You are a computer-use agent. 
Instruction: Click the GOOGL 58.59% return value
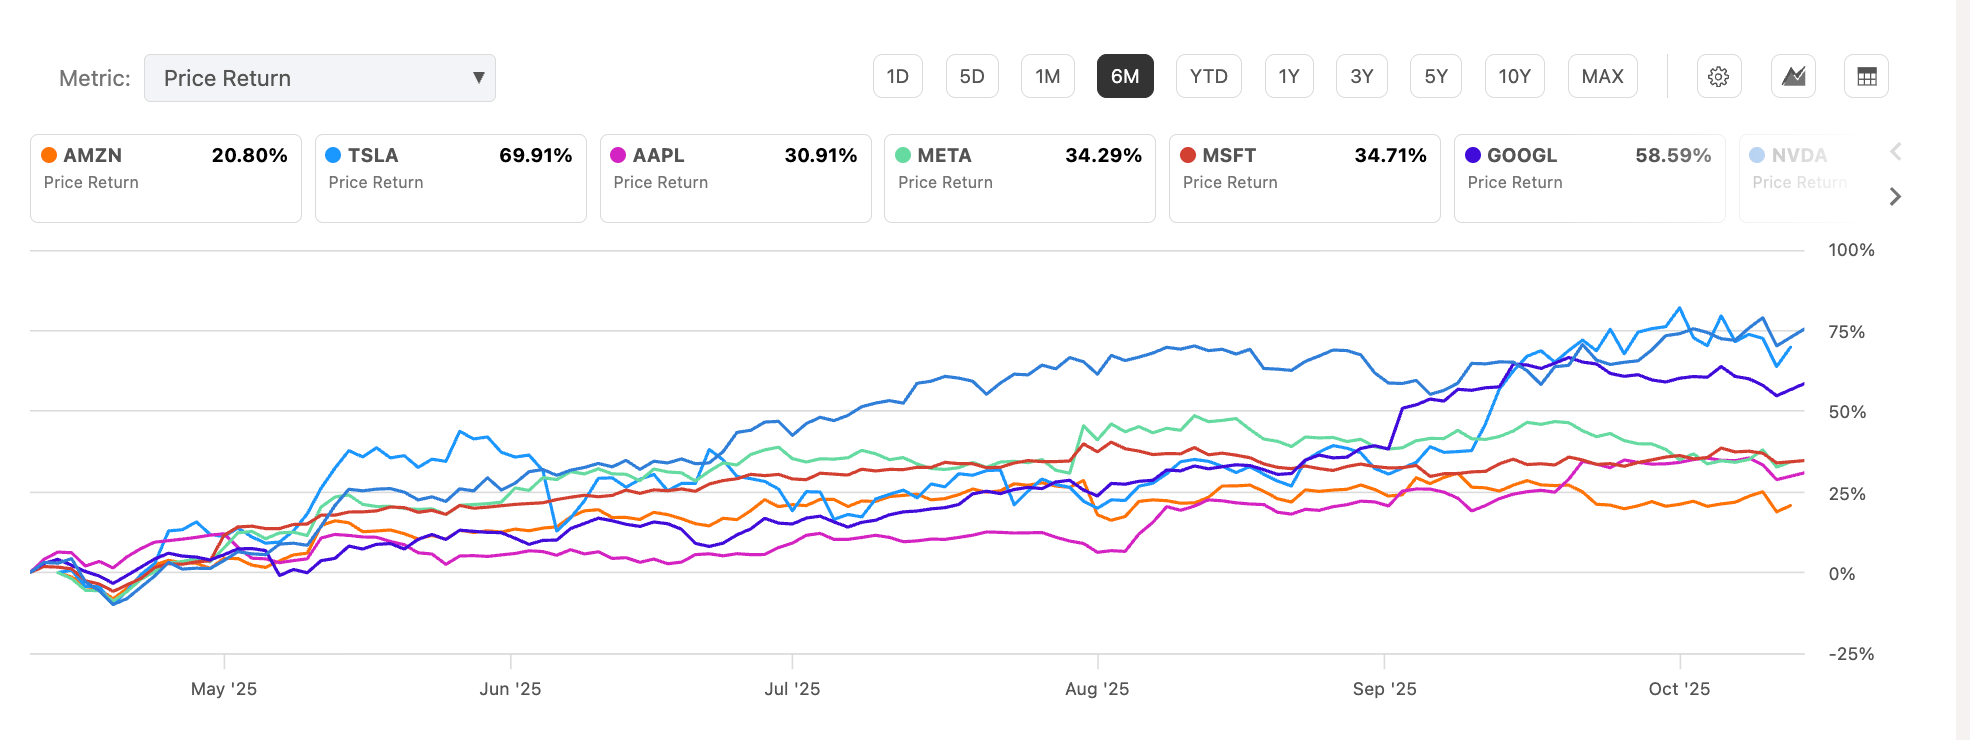(x=1674, y=155)
